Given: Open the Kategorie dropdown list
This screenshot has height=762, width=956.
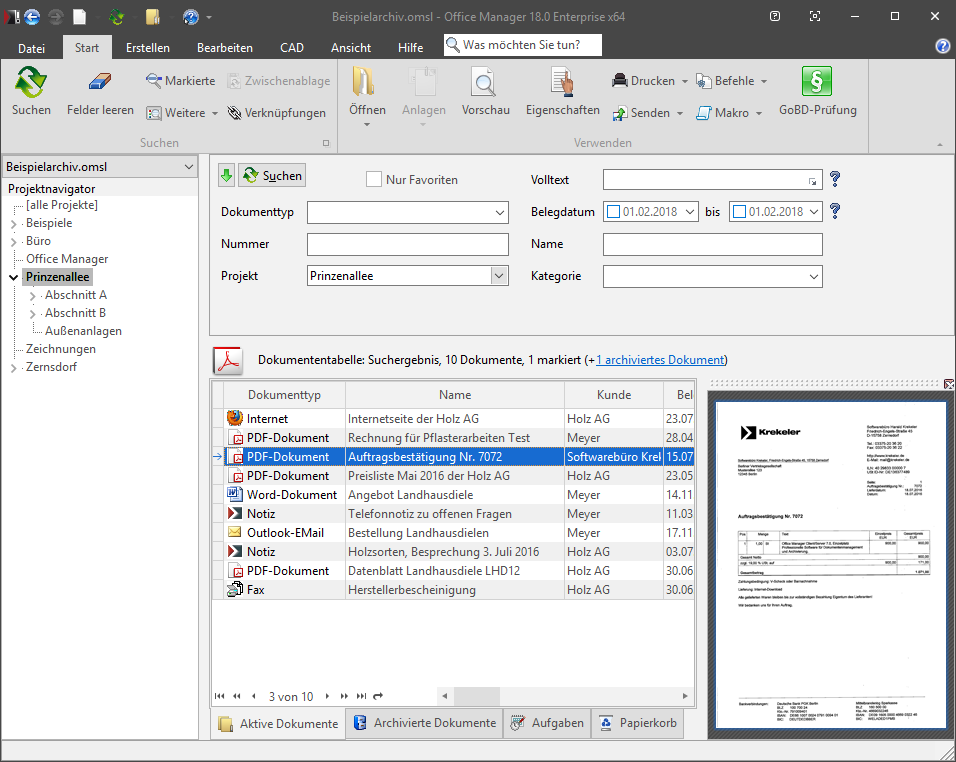Looking at the screenshot, I should (x=813, y=276).
